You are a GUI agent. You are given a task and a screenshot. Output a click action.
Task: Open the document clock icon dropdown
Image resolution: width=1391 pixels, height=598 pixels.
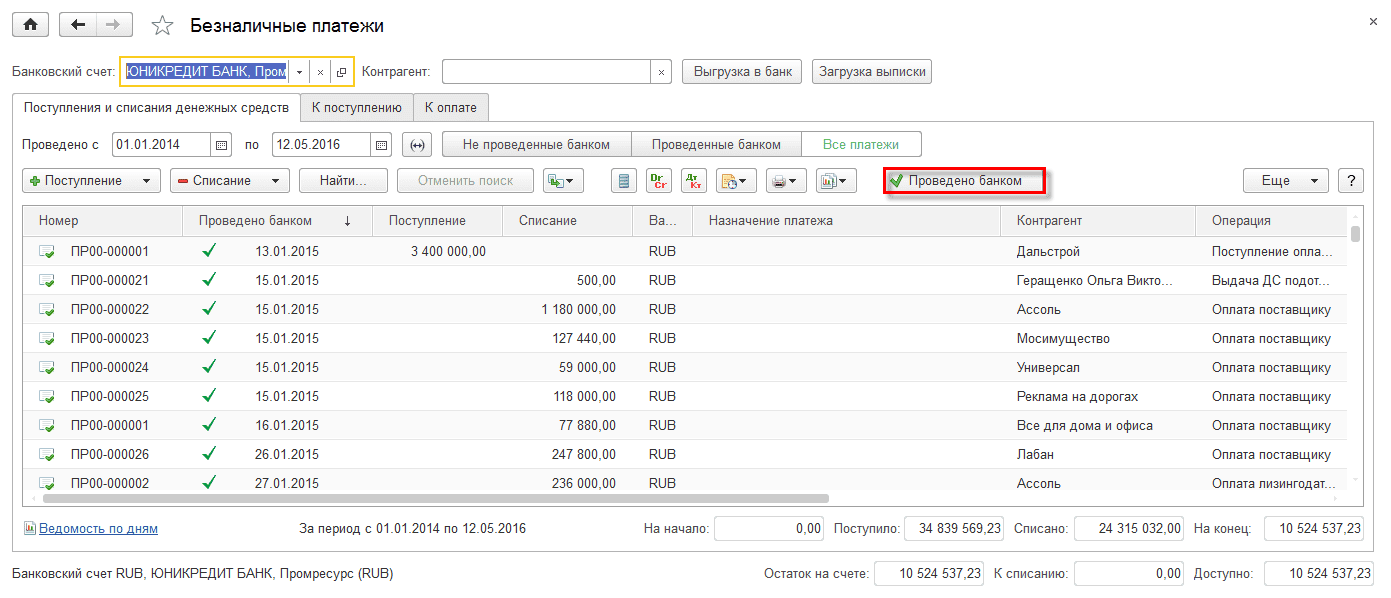pyautogui.click(x=736, y=181)
